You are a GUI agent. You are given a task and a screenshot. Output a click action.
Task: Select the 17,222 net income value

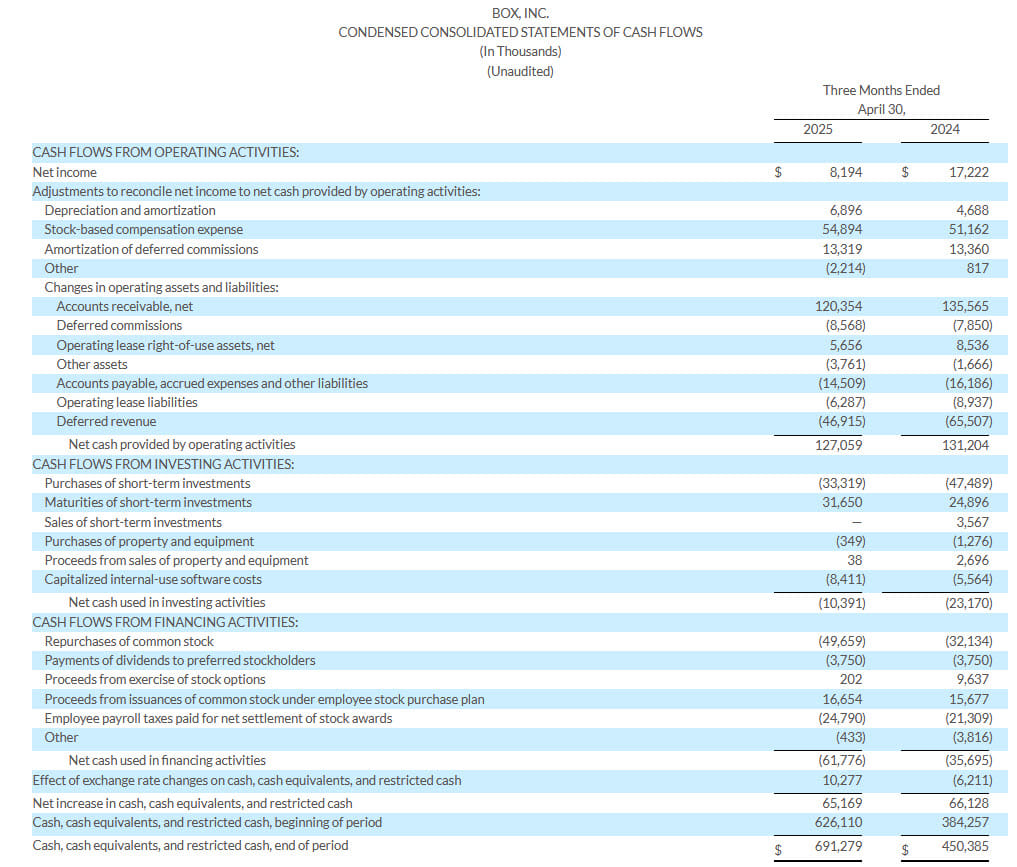point(968,172)
